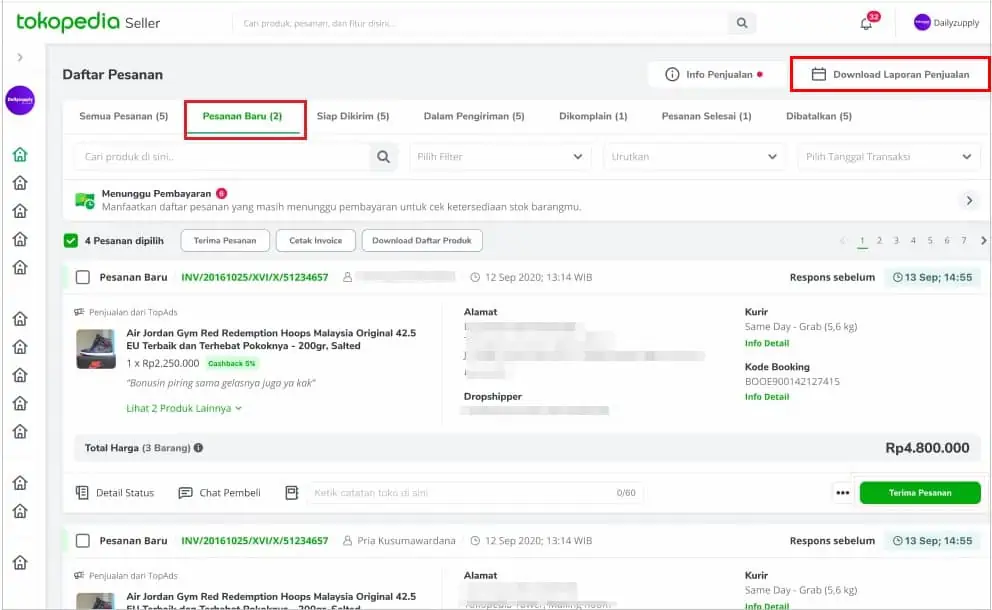
Task: Switch to Dikomplain (1) tab
Action: click(593, 116)
